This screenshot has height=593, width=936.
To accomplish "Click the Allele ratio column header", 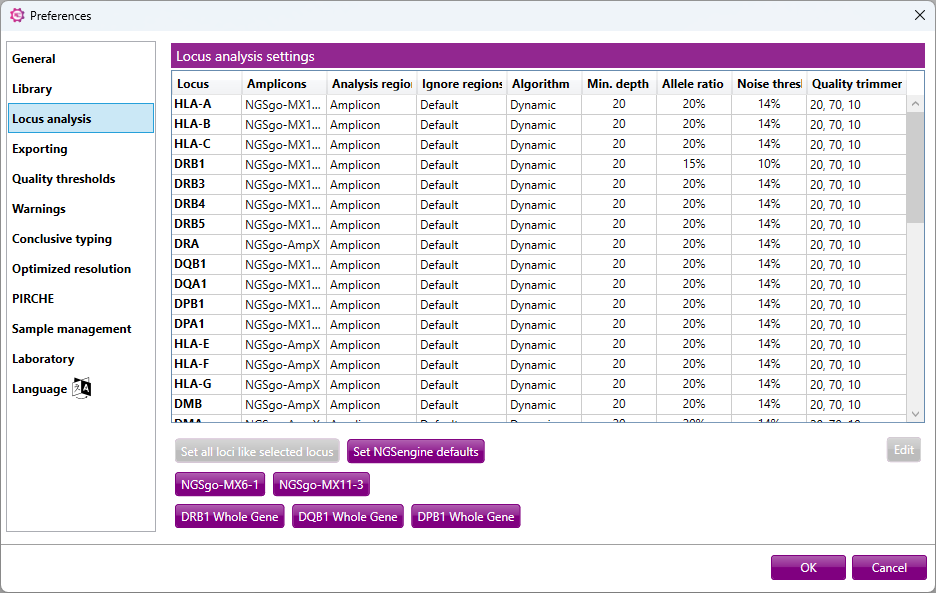I will (692, 84).
